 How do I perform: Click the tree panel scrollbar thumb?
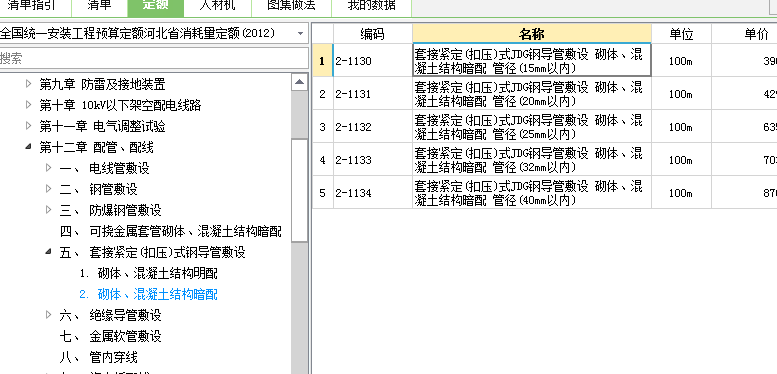pyautogui.click(x=299, y=190)
